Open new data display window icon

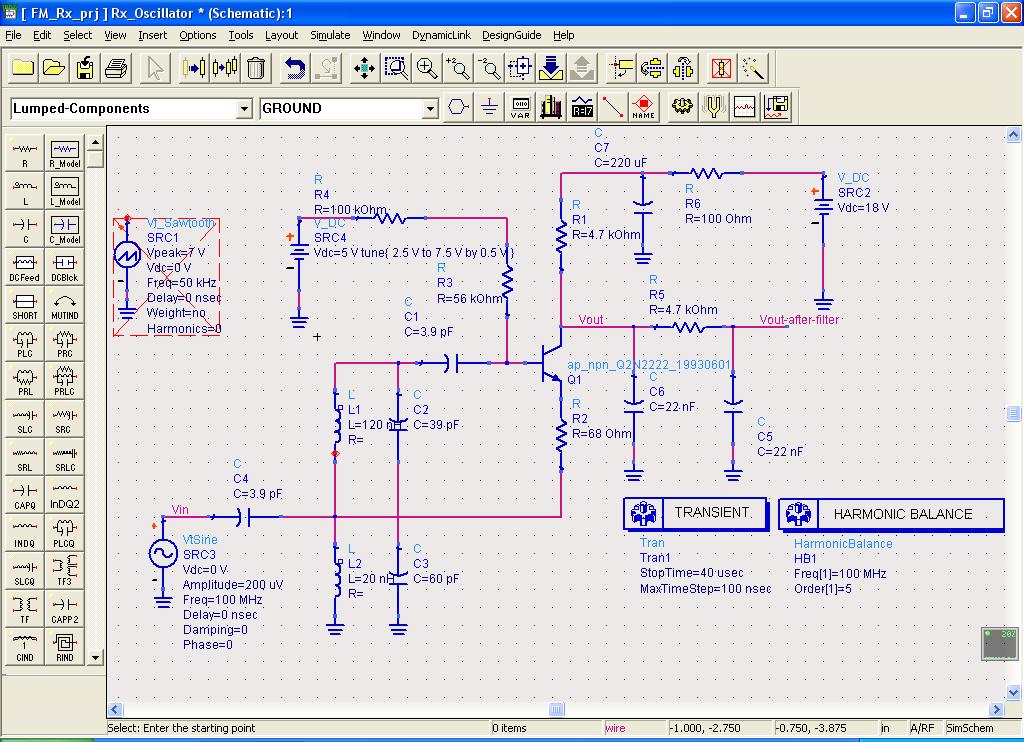point(744,106)
